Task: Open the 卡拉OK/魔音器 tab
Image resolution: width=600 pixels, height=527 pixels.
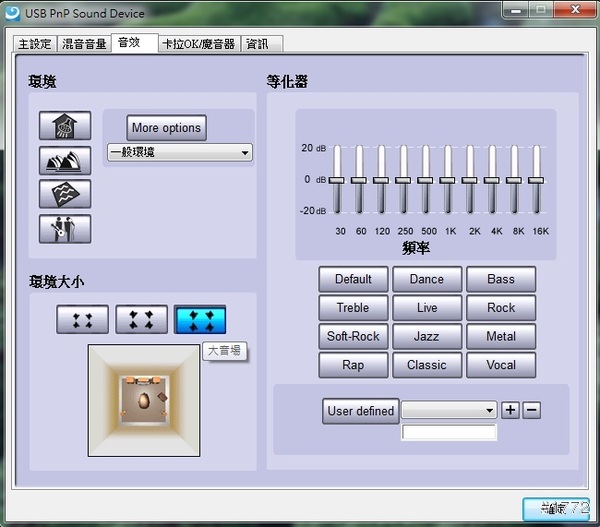Action: pyautogui.click(x=198, y=44)
